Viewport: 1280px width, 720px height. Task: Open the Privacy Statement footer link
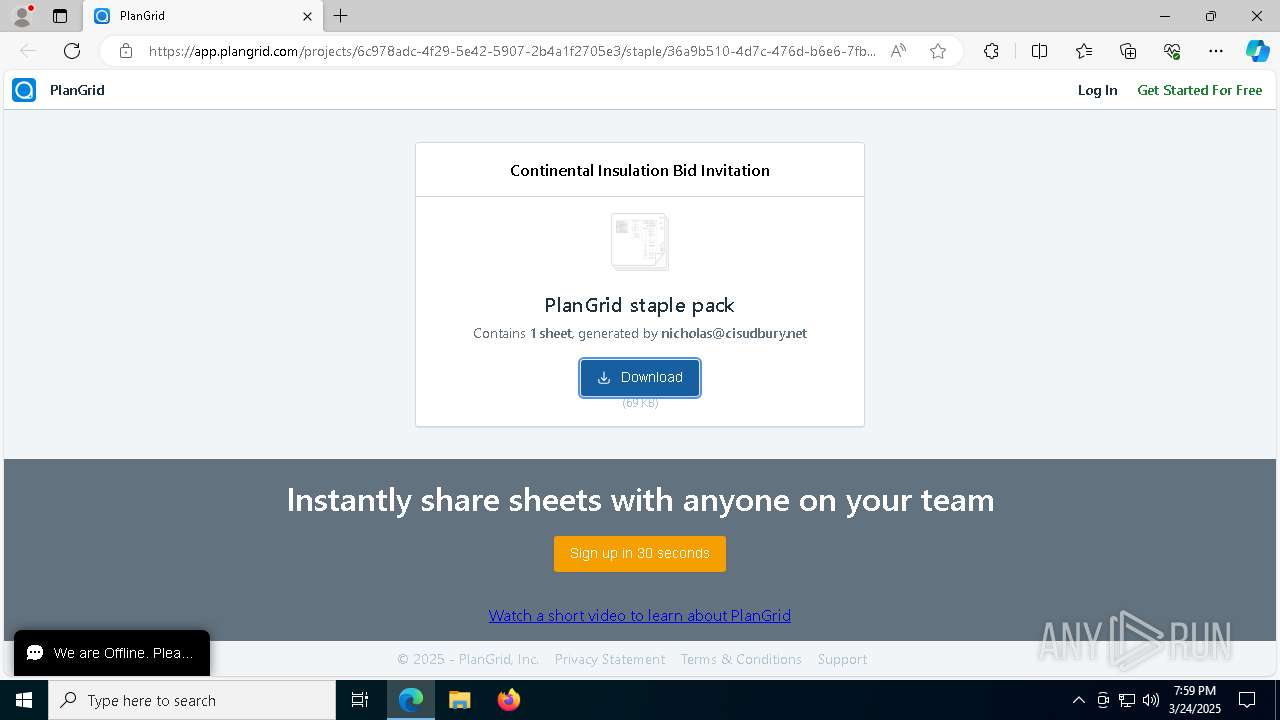(610, 659)
